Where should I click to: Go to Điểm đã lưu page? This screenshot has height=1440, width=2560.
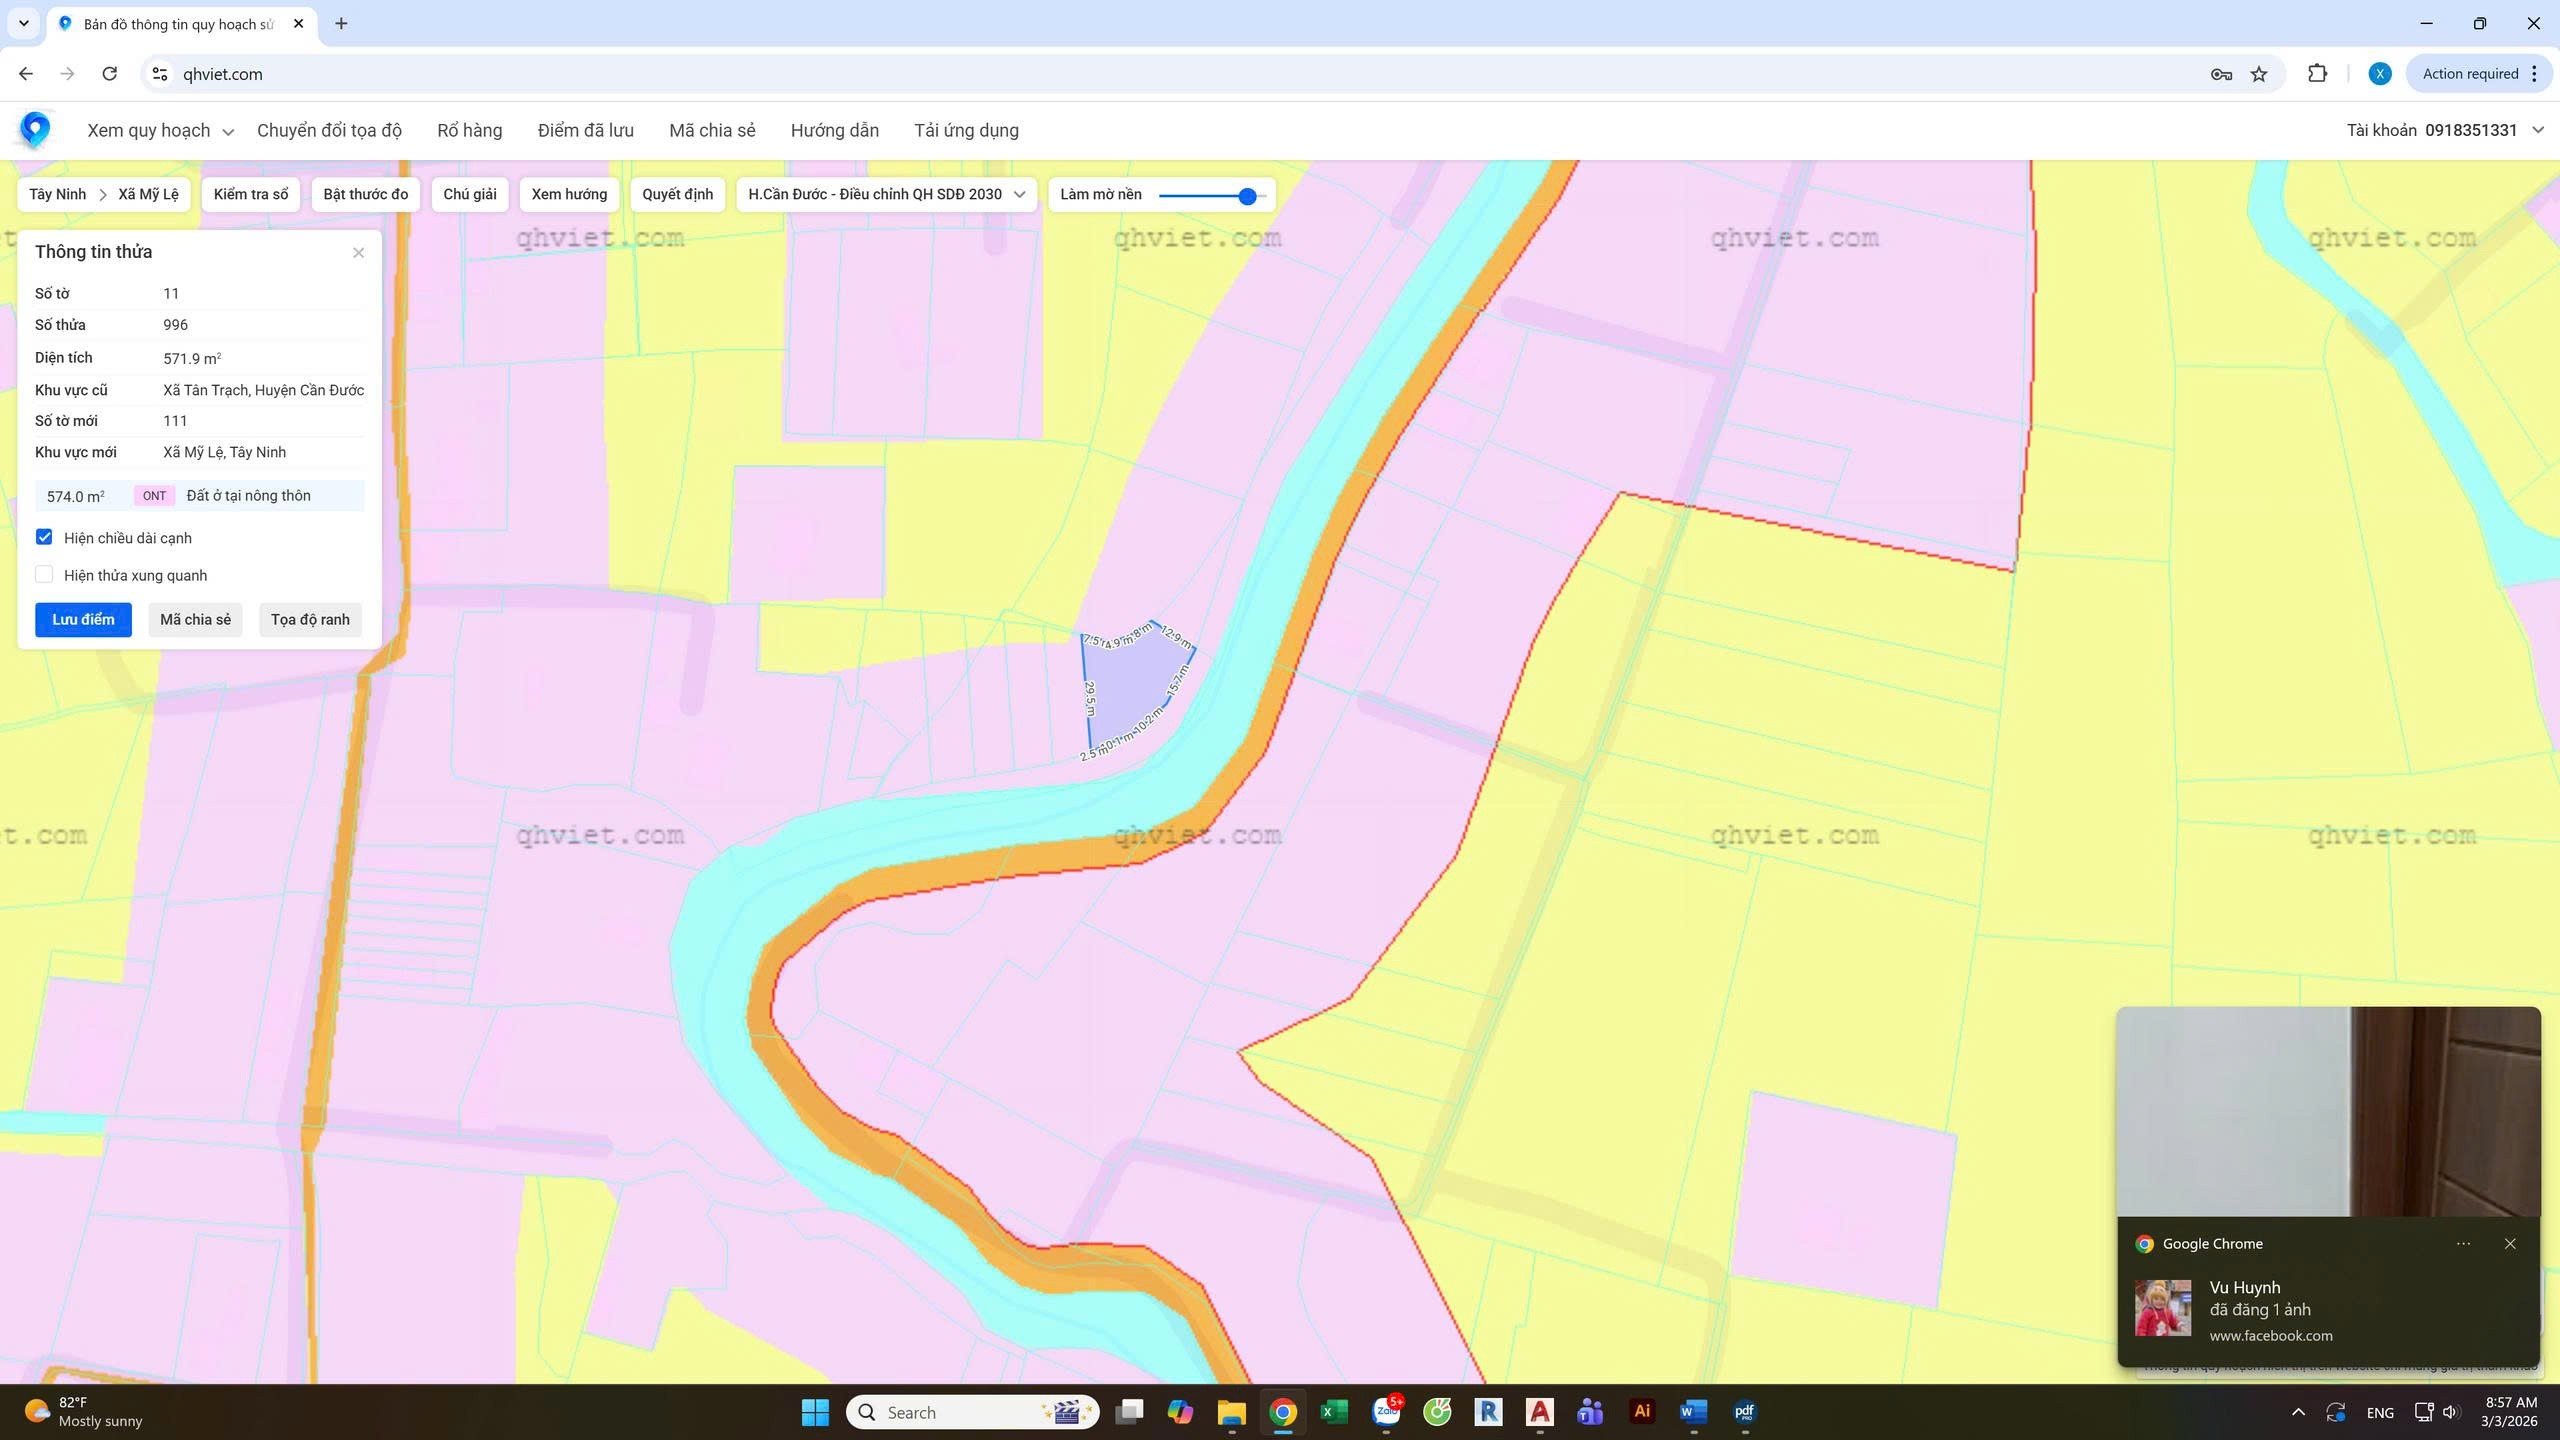(585, 130)
